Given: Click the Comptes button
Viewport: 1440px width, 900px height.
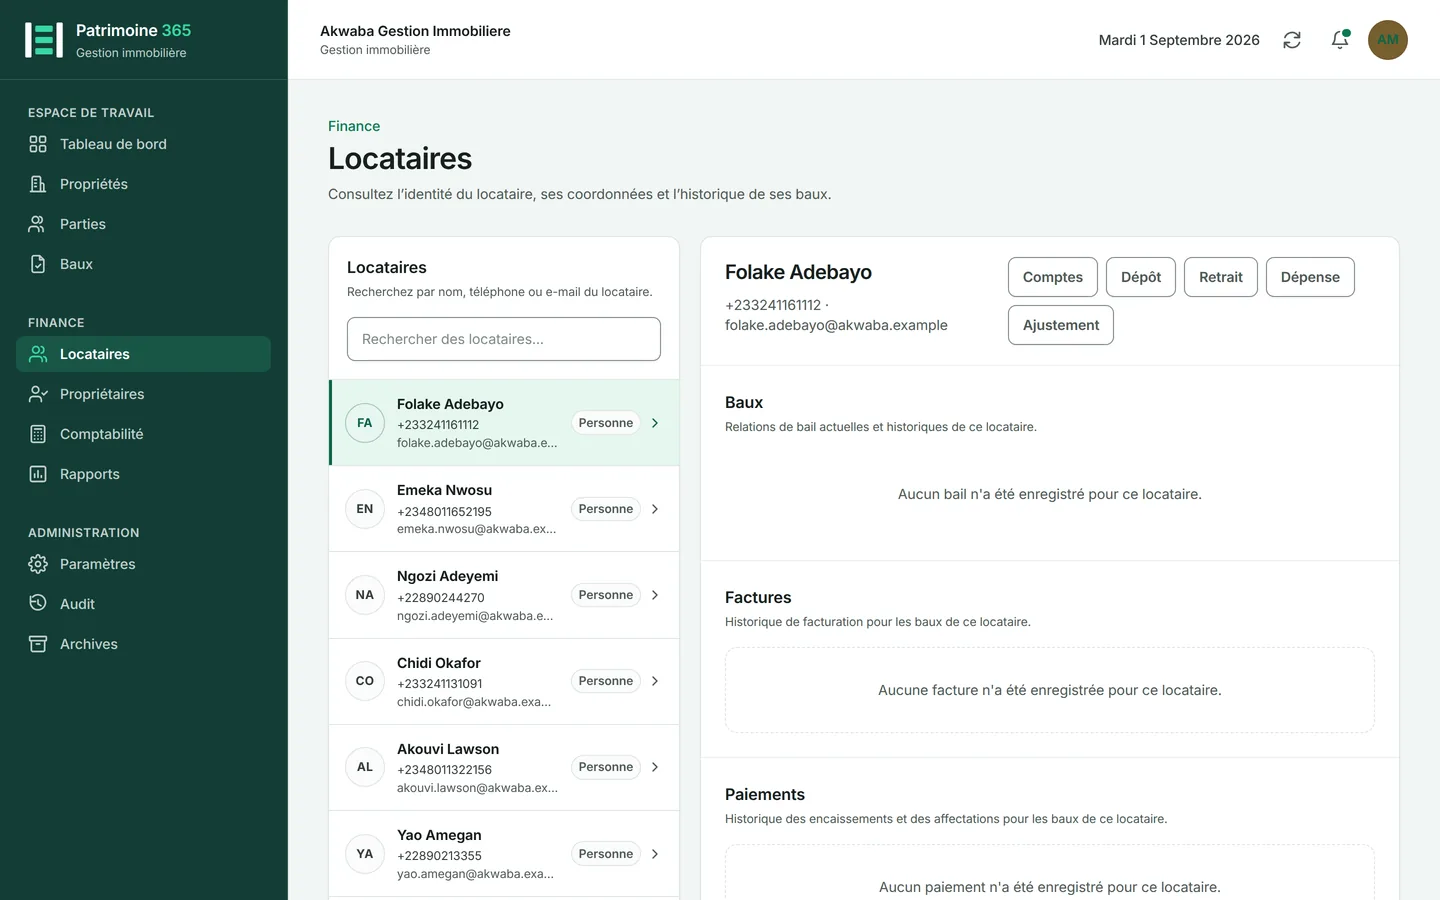Looking at the screenshot, I should point(1053,277).
